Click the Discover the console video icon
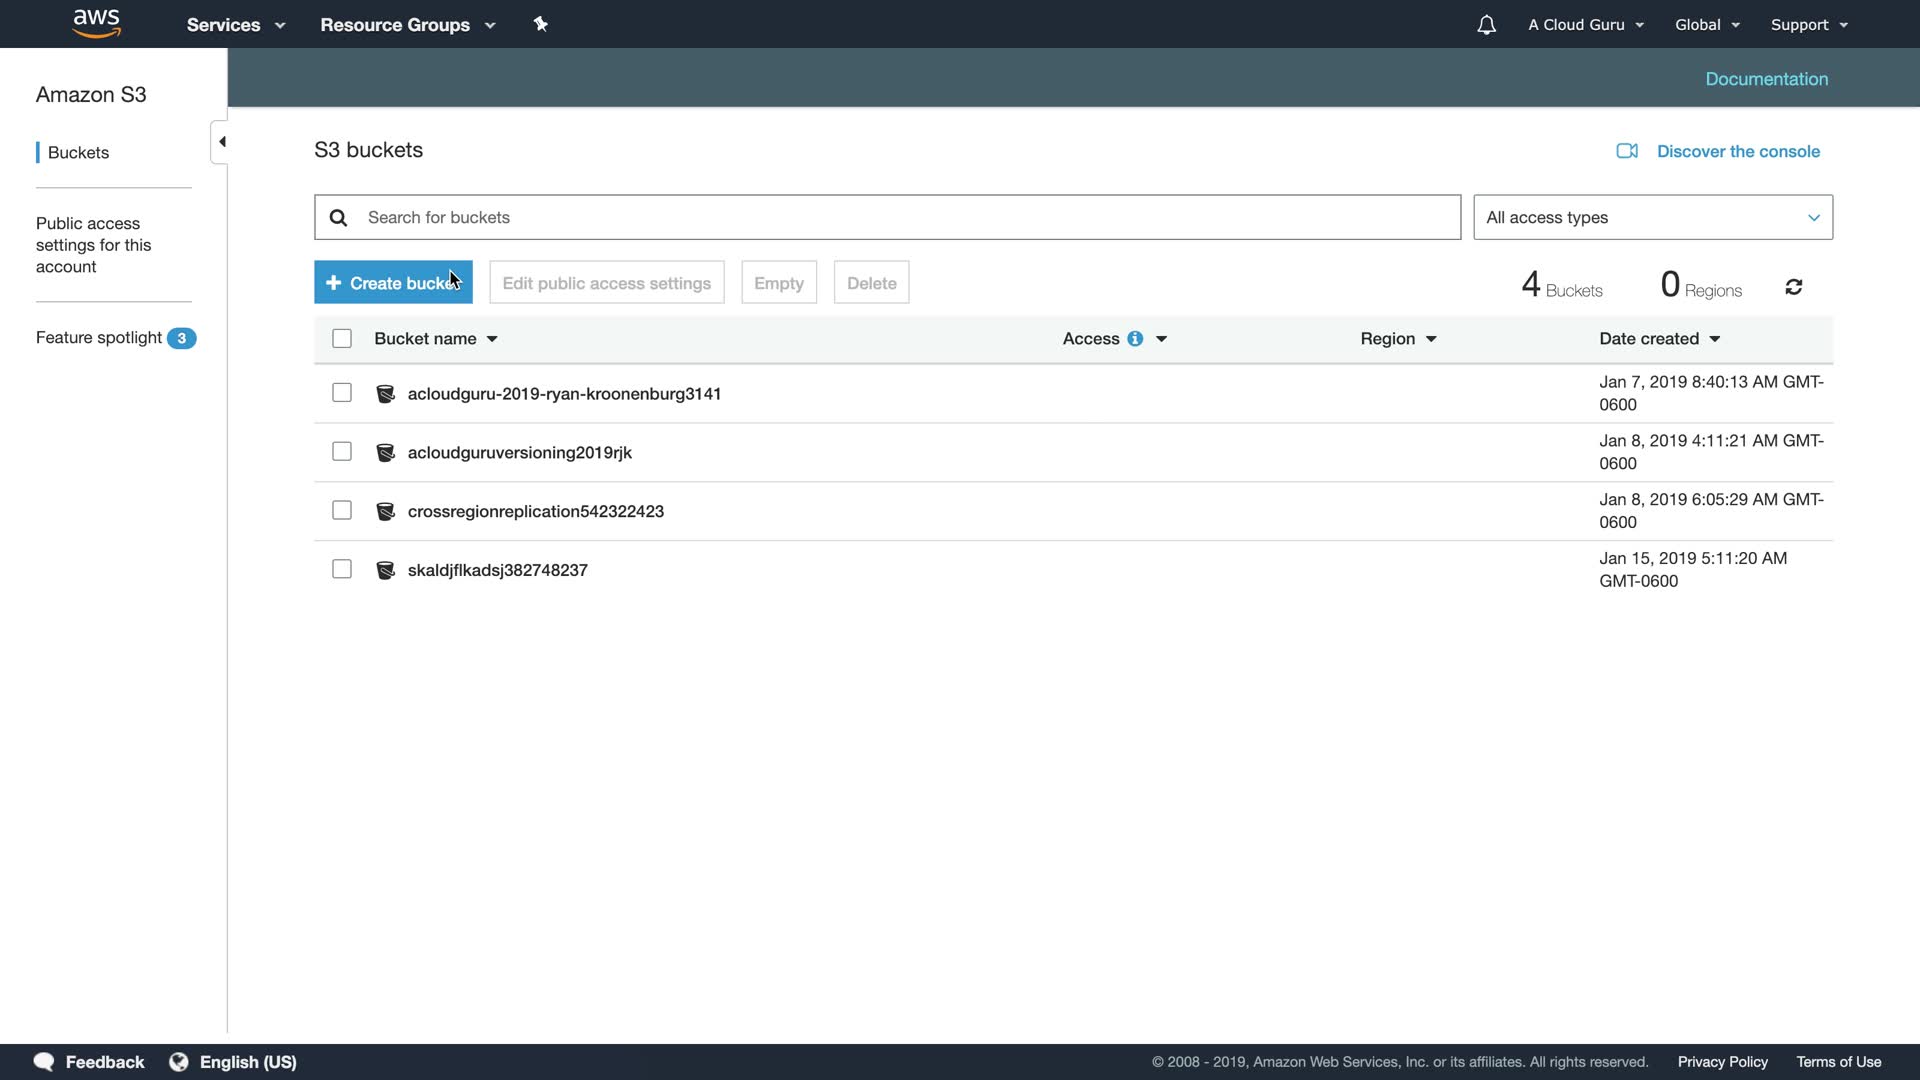The height and width of the screenshot is (1080, 1920). point(1627,151)
